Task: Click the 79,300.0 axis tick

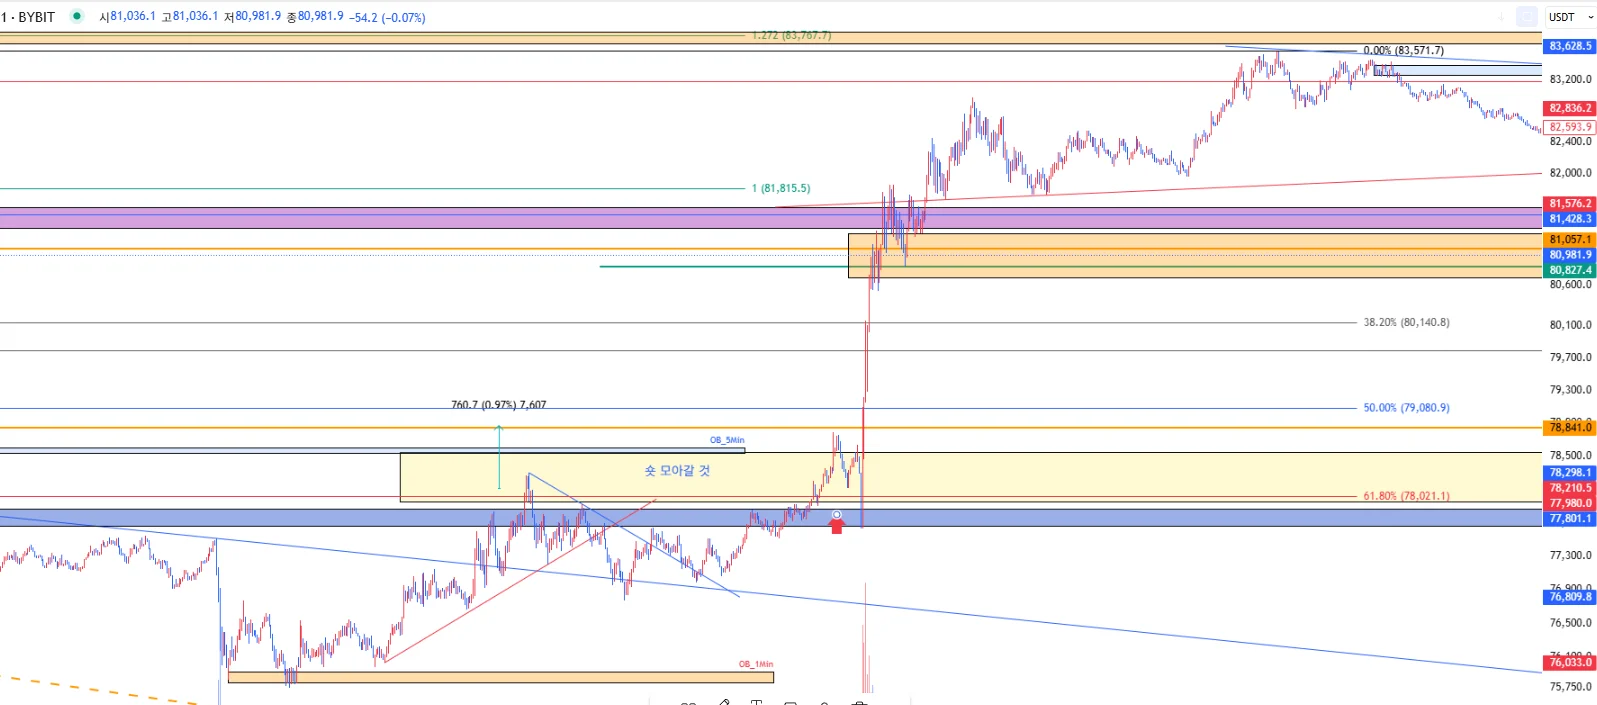Action: 1570,390
